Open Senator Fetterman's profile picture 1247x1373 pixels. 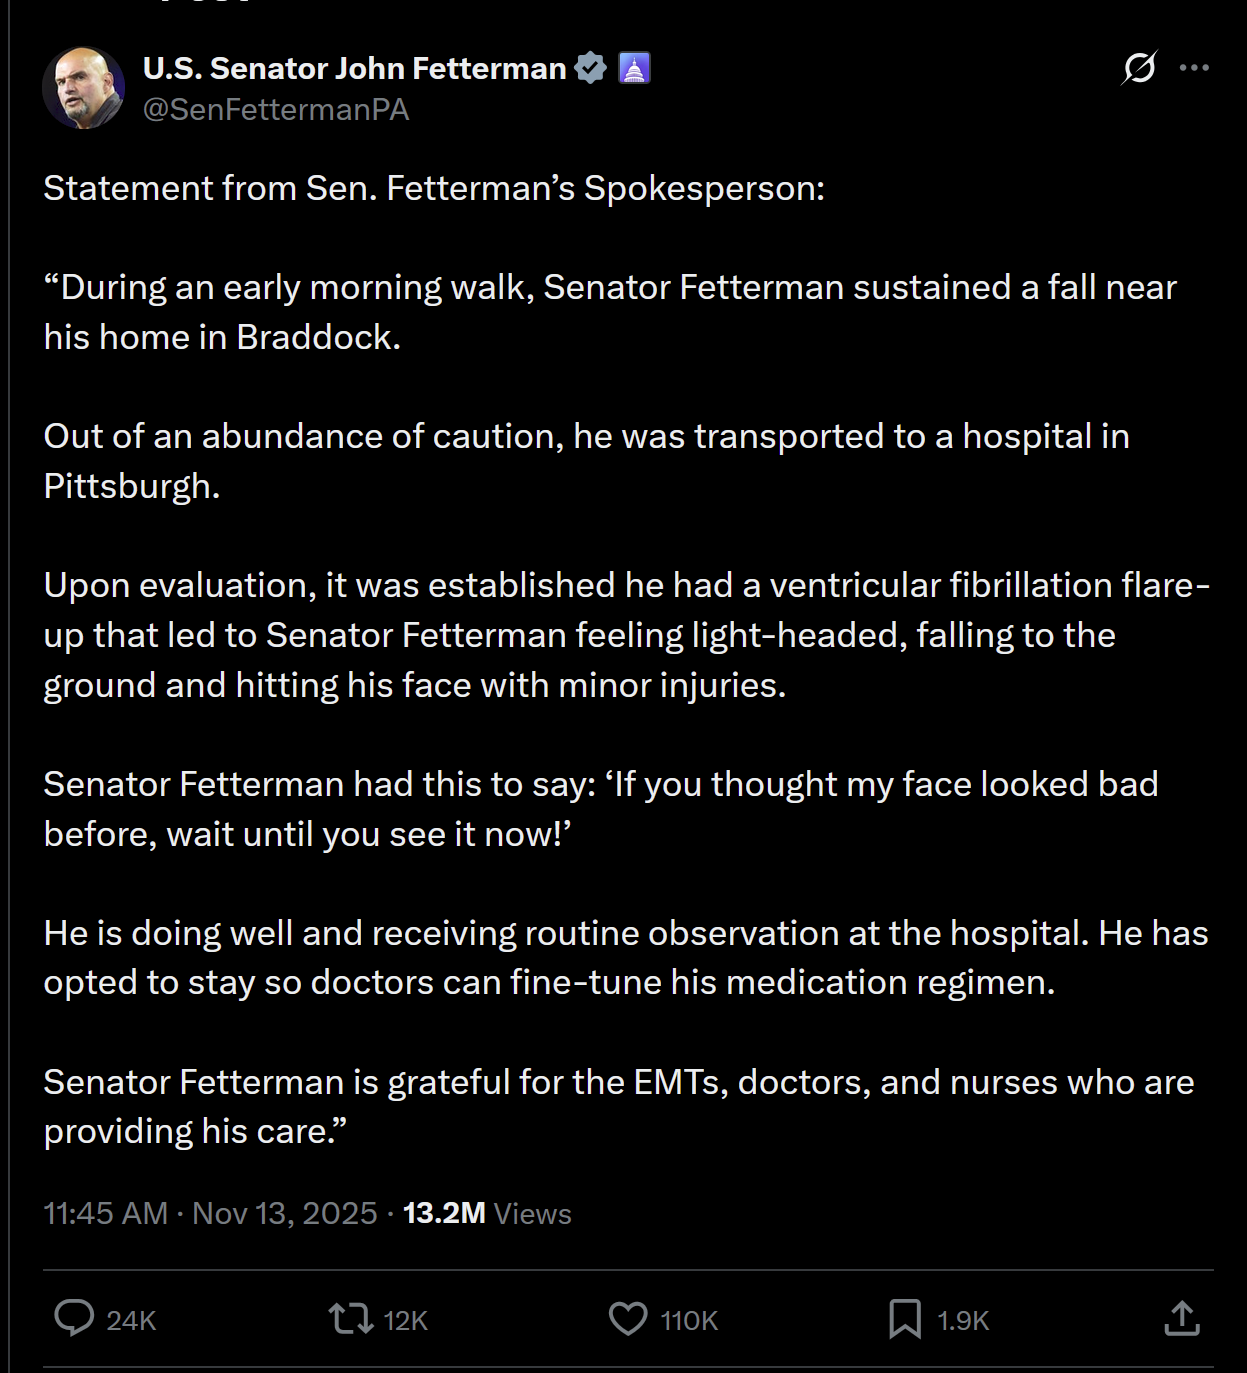pos(84,88)
